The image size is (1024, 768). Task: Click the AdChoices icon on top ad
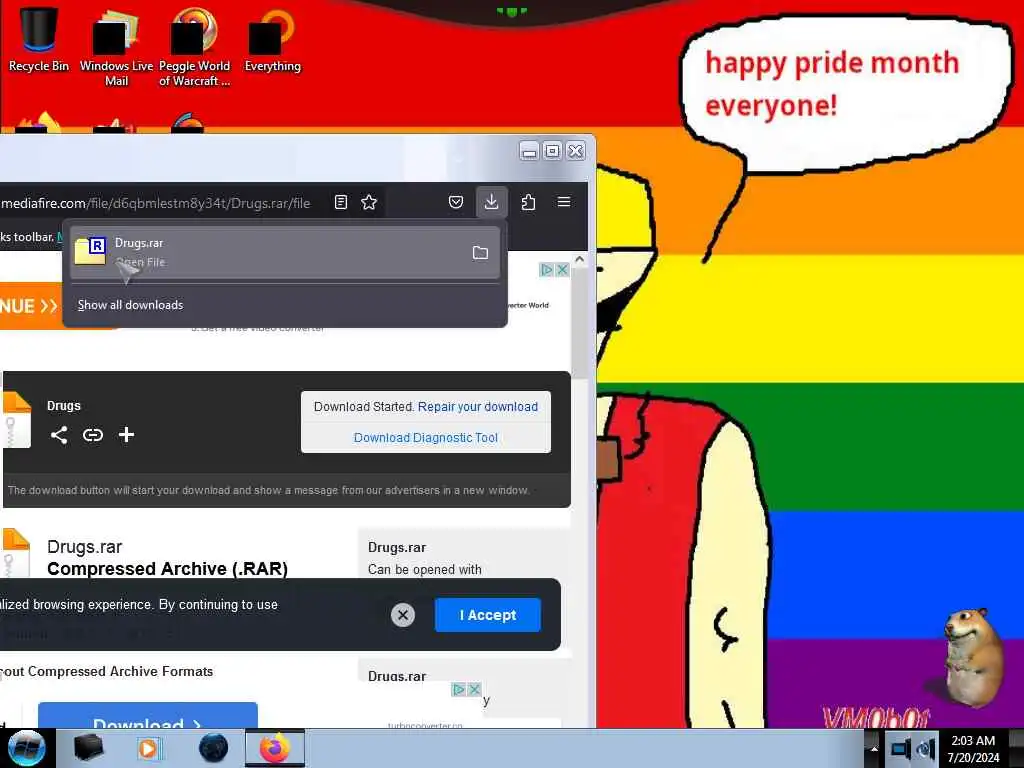pyautogui.click(x=547, y=270)
